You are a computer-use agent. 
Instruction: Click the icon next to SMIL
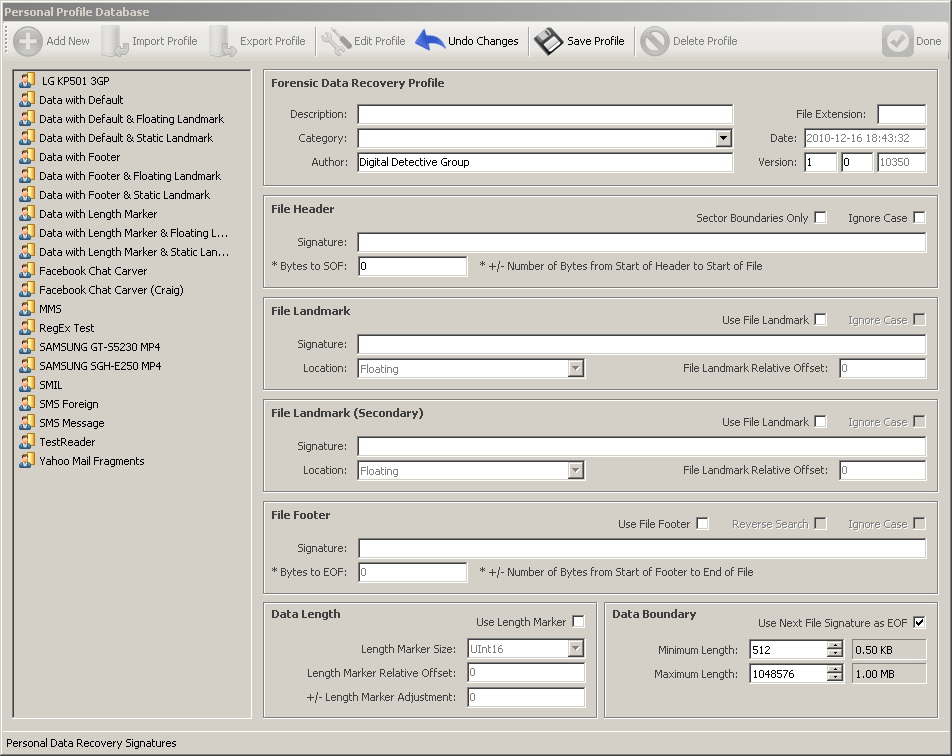click(27, 384)
